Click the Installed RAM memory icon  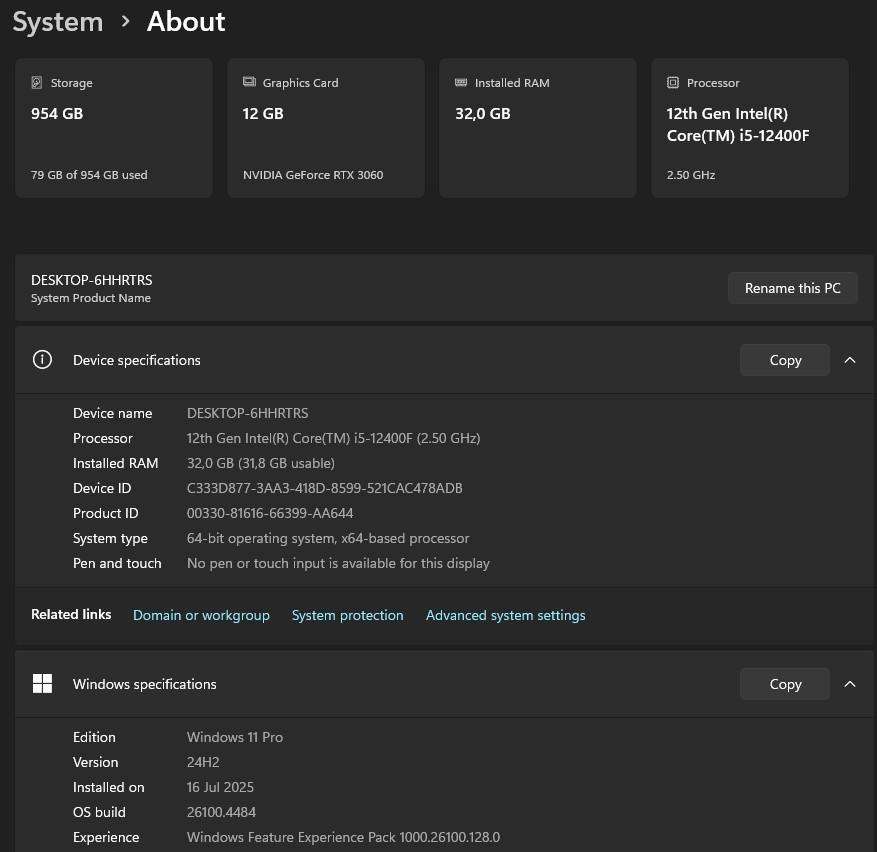pyautogui.click(x=461, y=82)
